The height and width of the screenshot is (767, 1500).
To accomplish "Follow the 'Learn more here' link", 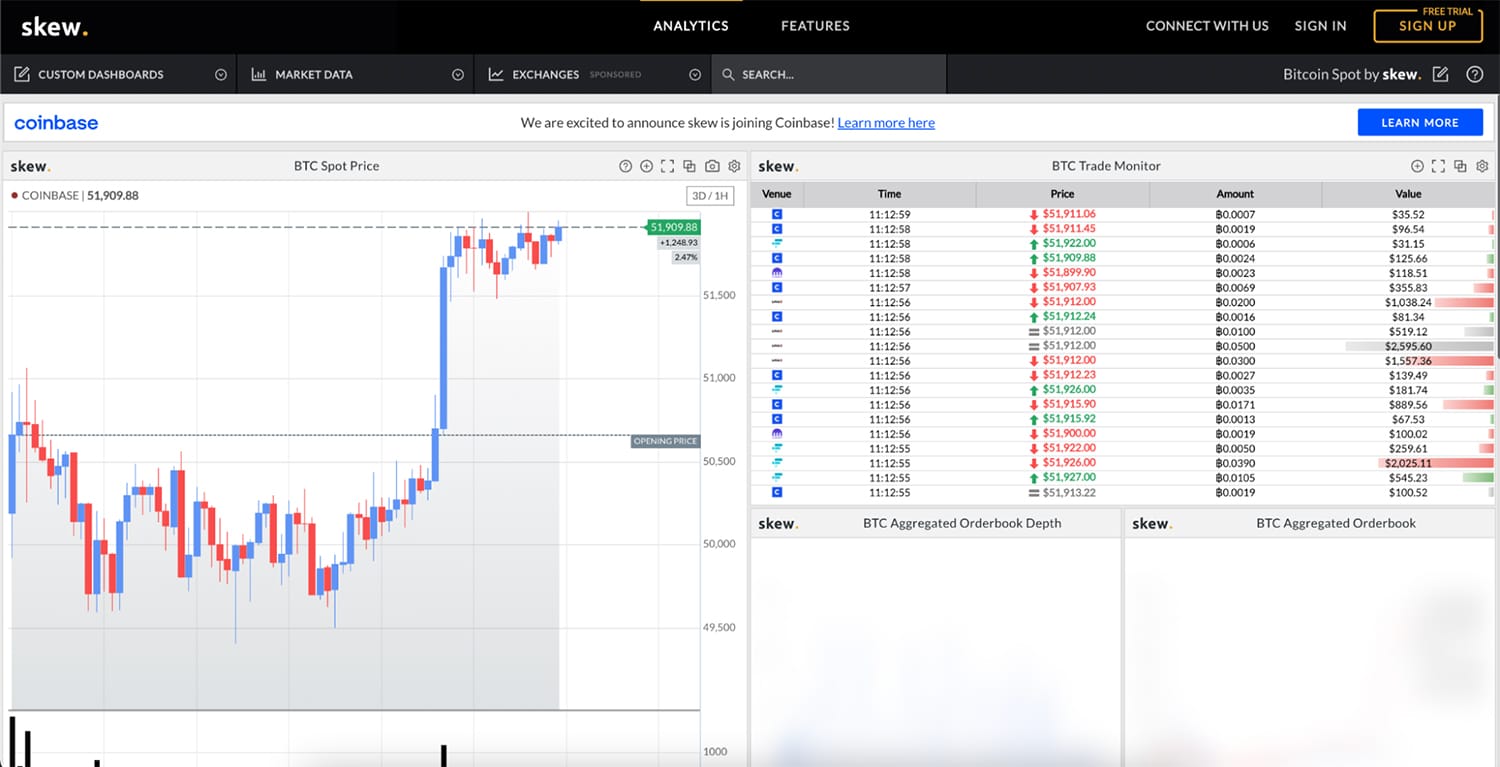I will point(886,122).
